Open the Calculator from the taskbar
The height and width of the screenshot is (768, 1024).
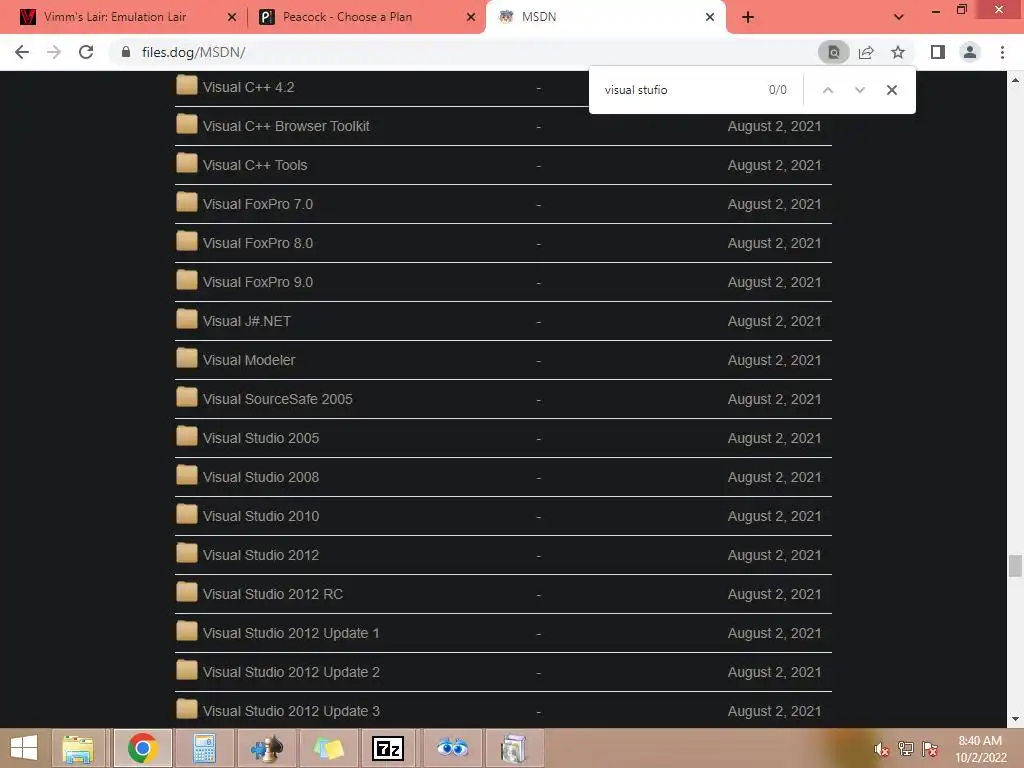[x=204, y=748]
